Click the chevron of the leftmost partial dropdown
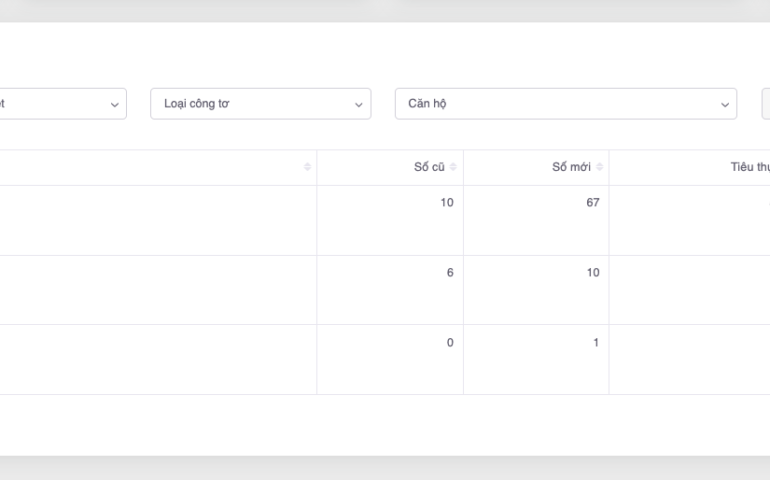Screen dimensions: 770x480 (114, 104)
